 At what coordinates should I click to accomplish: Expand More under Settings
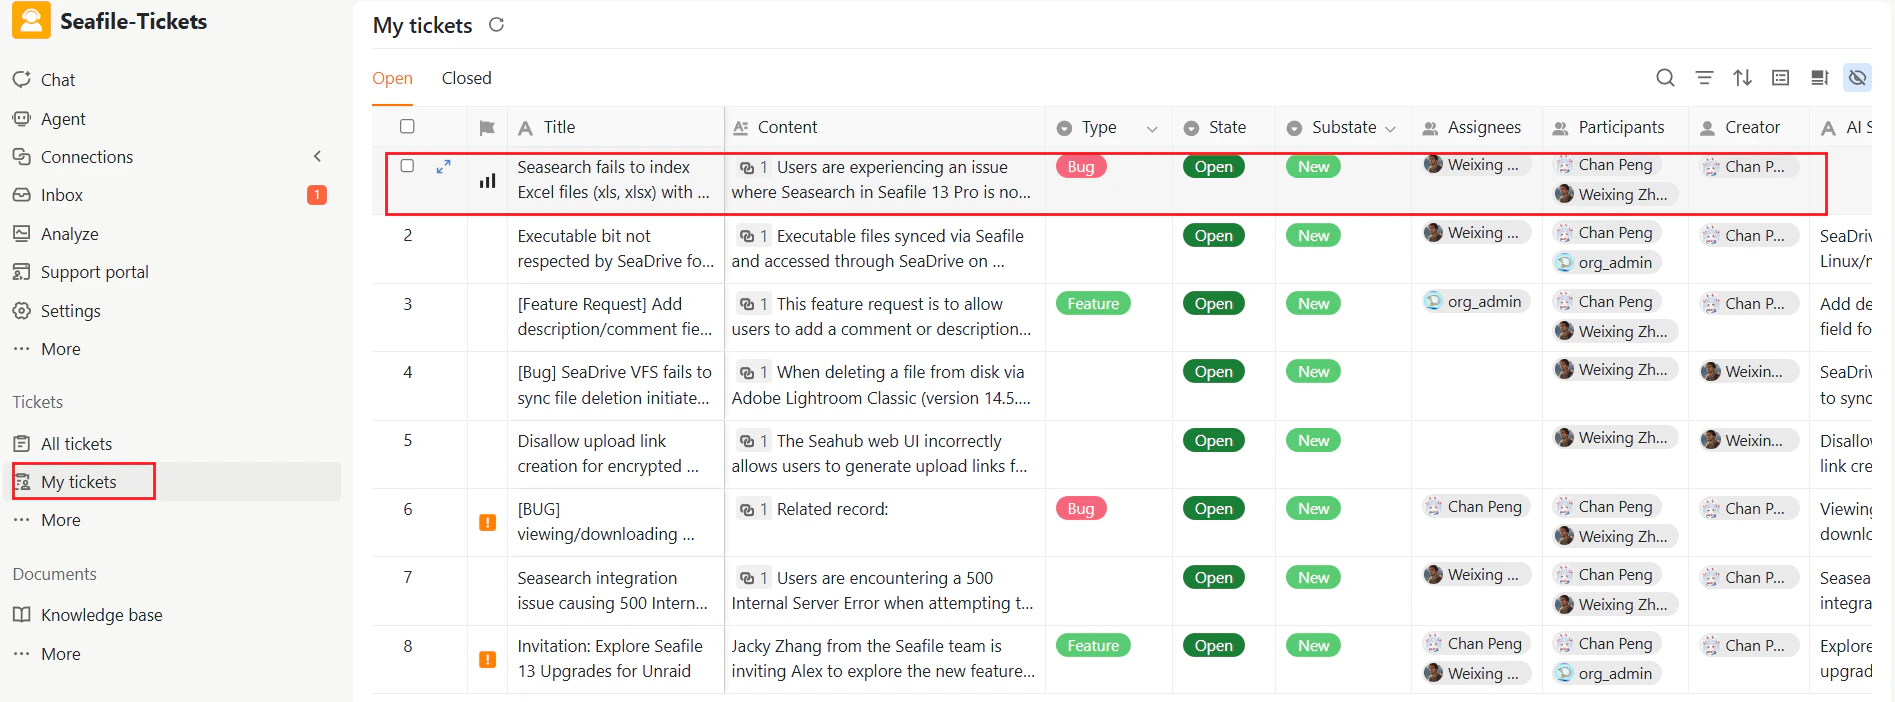click(x=60, y=349)
